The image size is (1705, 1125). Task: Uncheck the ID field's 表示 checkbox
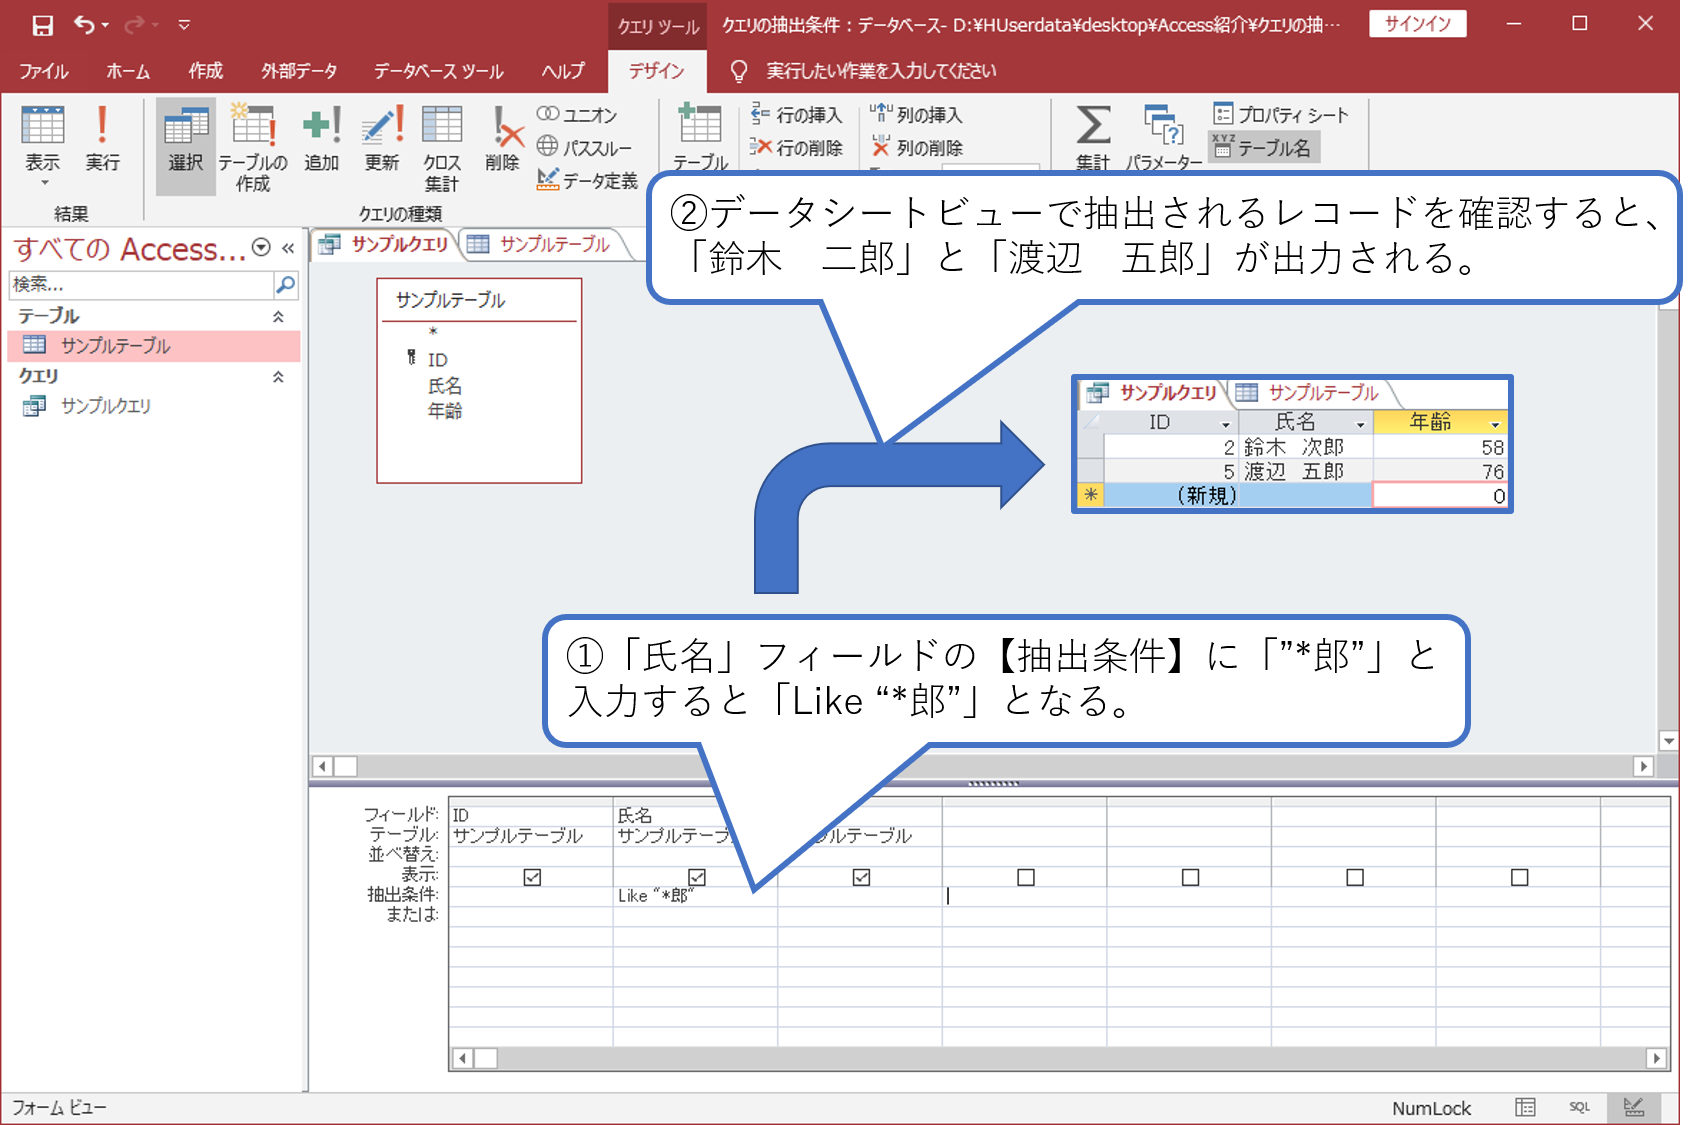coord(531,877)
